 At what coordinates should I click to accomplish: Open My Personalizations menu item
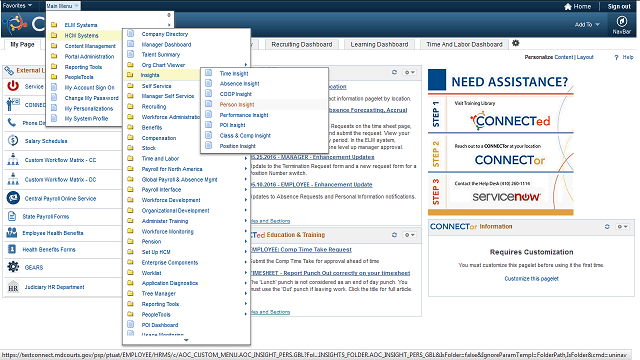89,109
